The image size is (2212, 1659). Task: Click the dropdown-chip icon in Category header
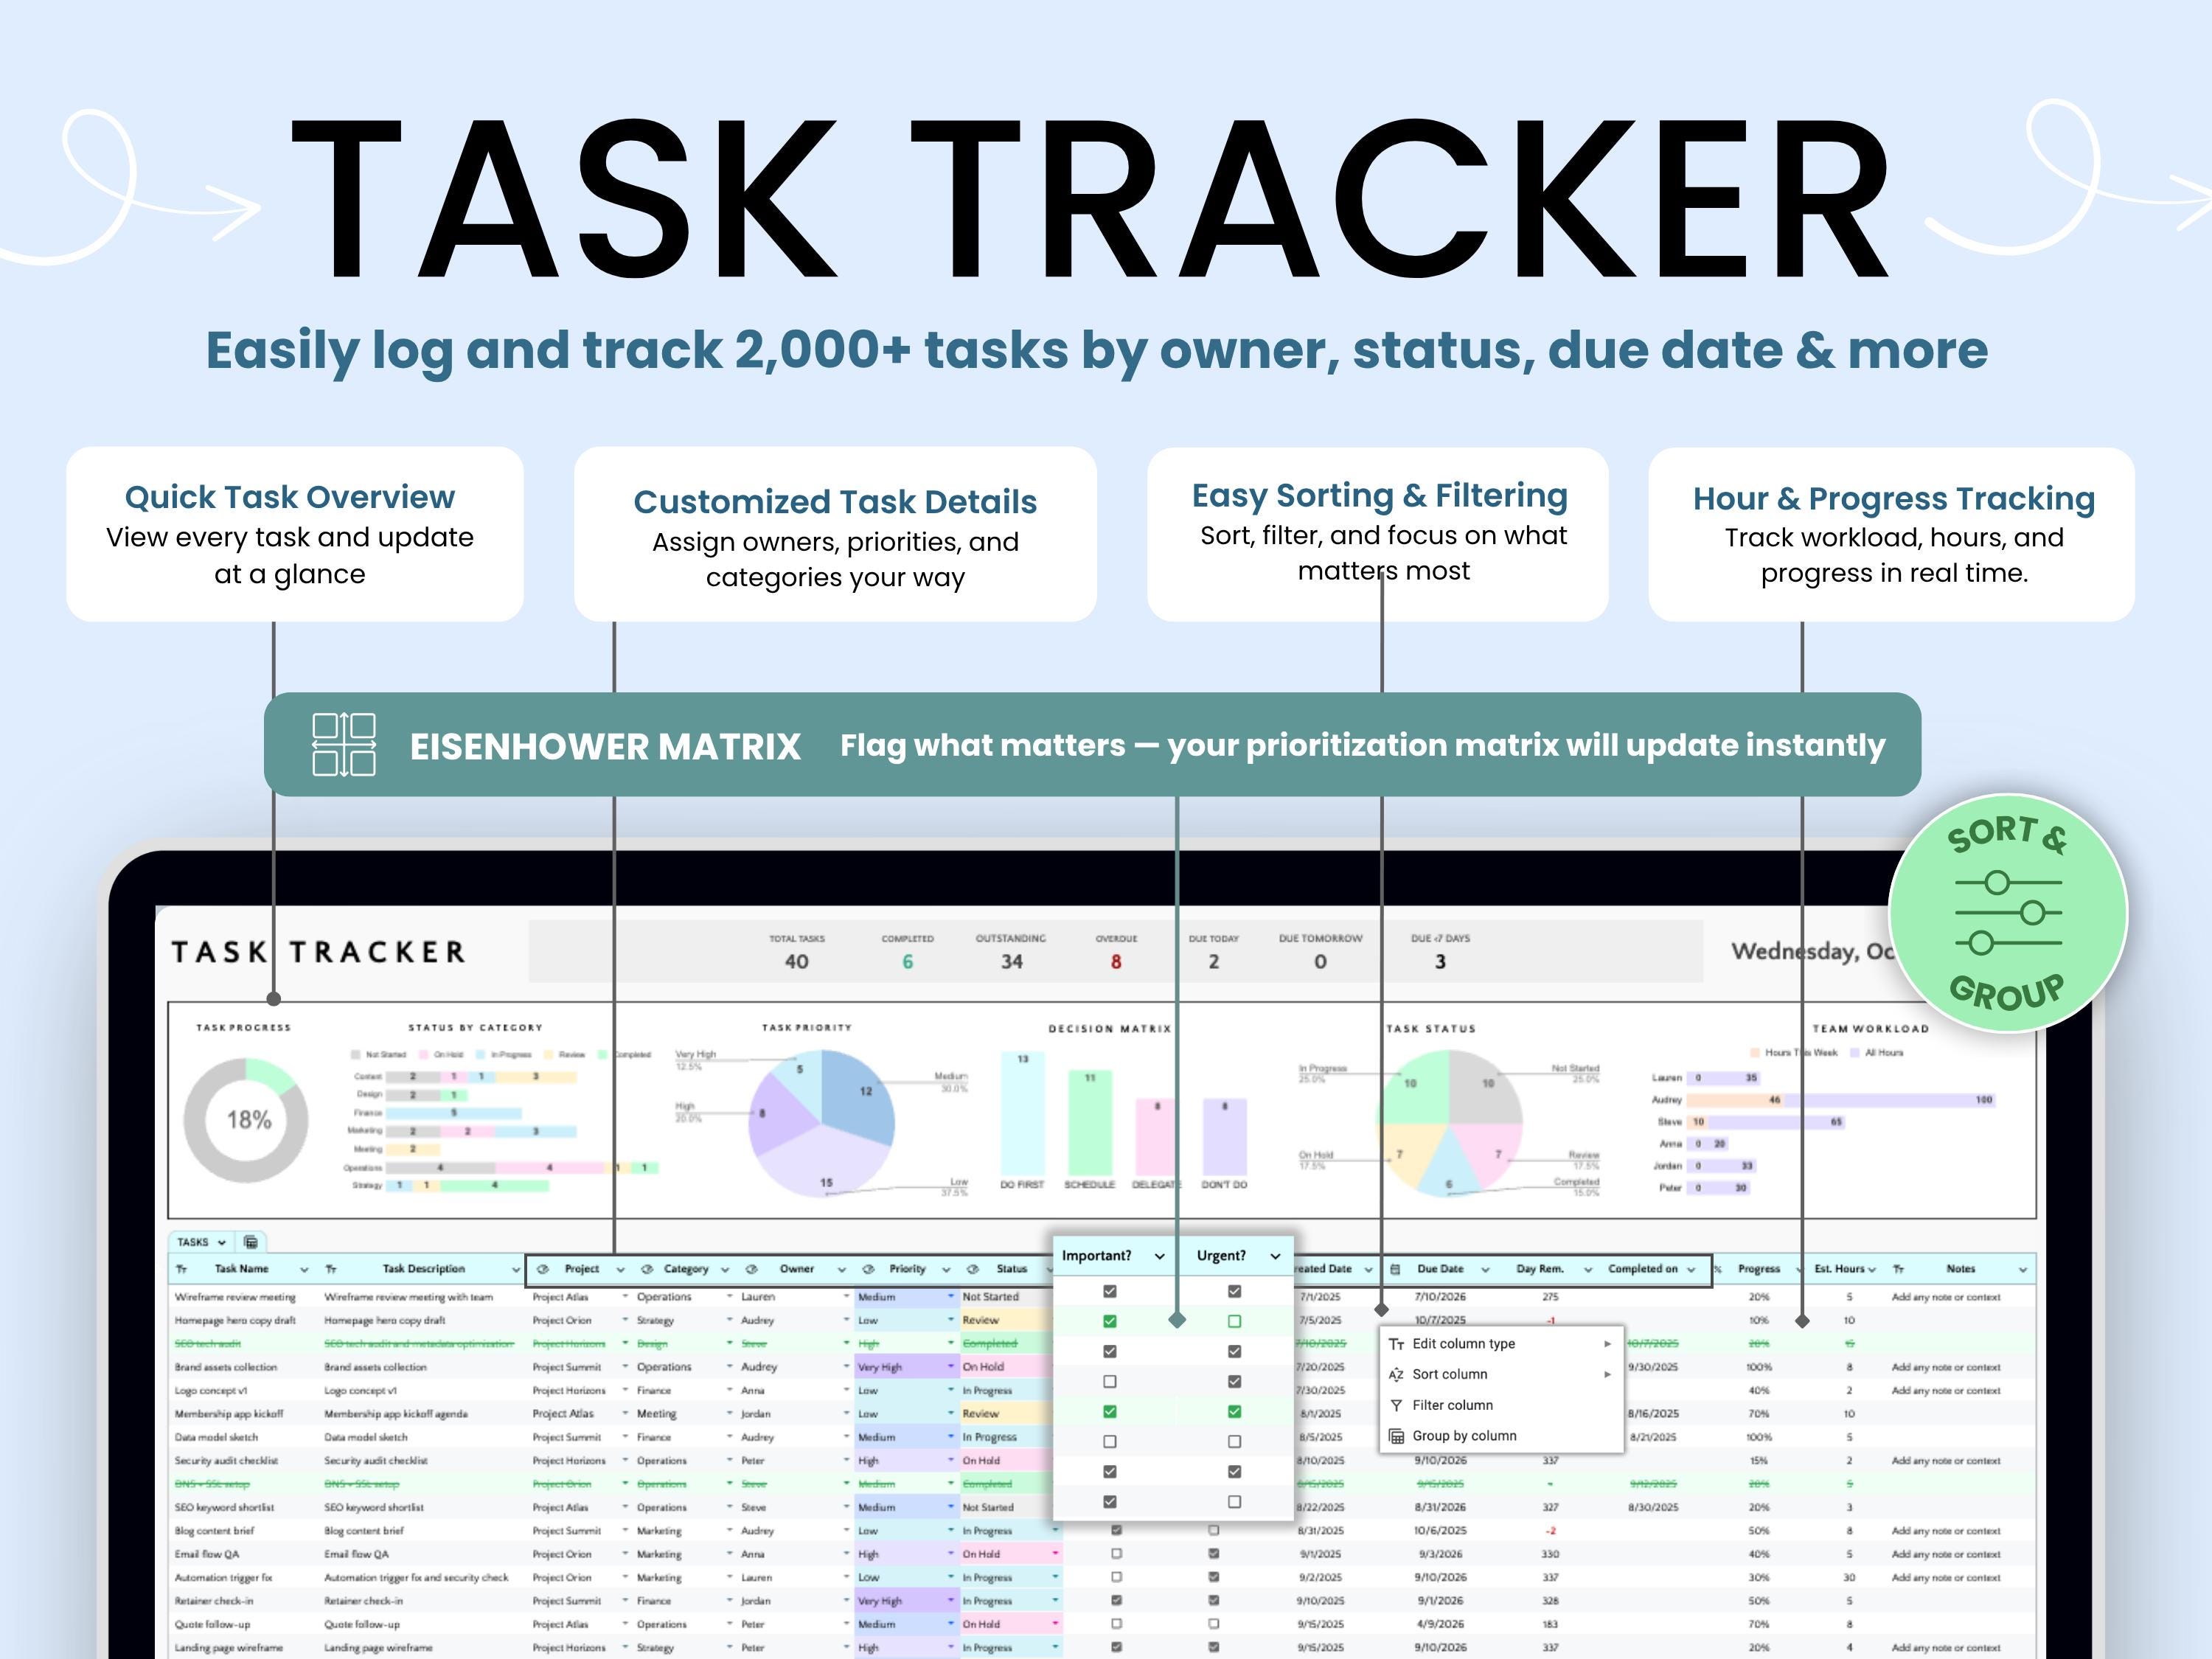point(647,1269)
